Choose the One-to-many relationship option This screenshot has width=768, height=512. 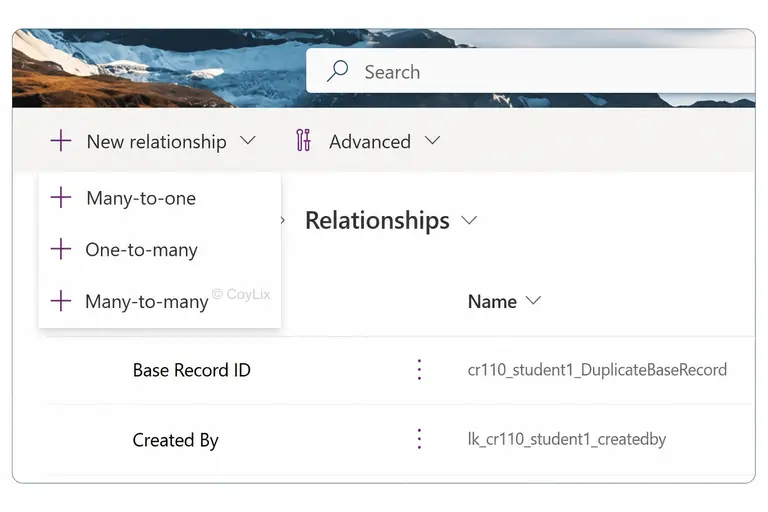pyautogui.click(x=160, y=249)
